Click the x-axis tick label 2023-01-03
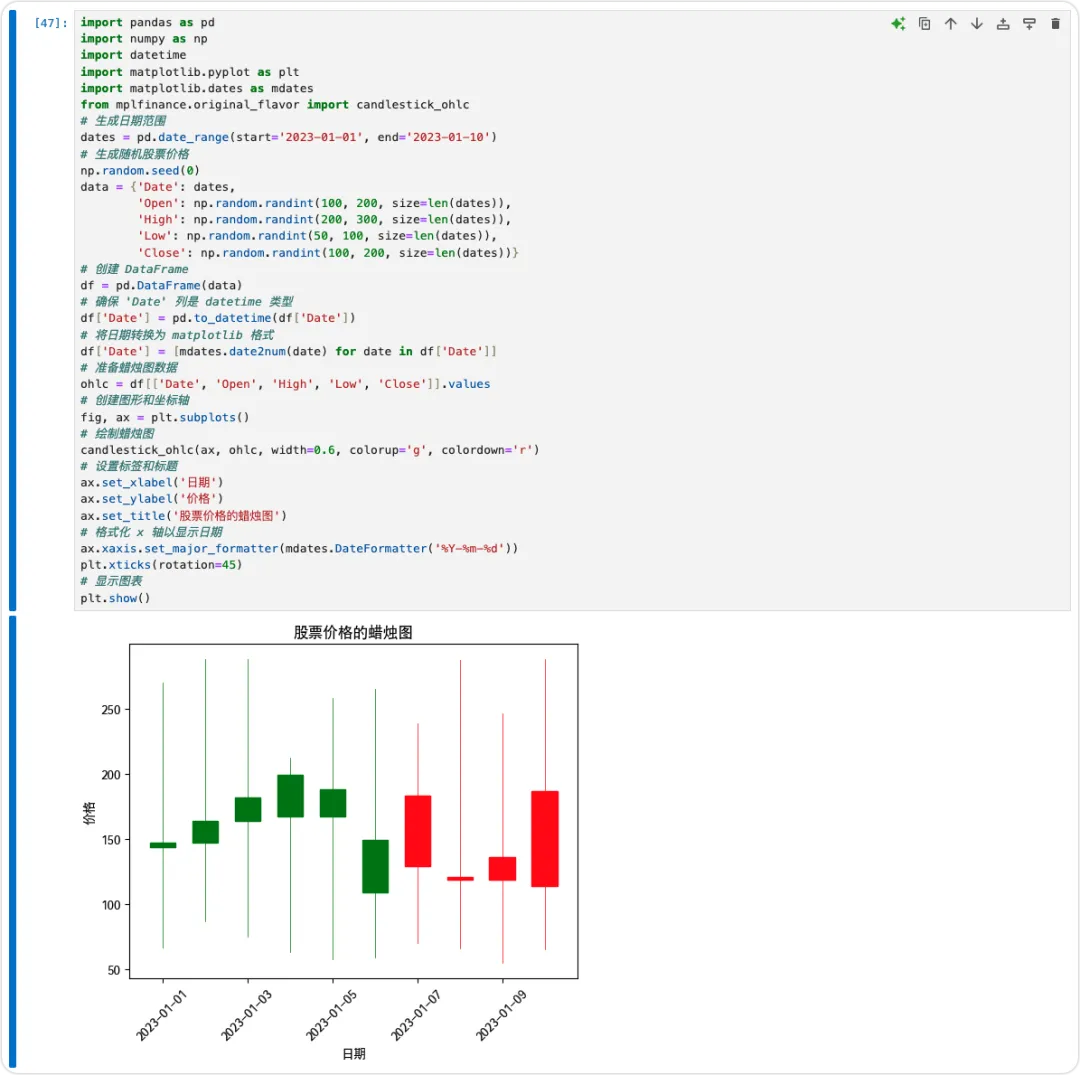Screen dimensions: 1080x1075 [x=247, y=1016]
